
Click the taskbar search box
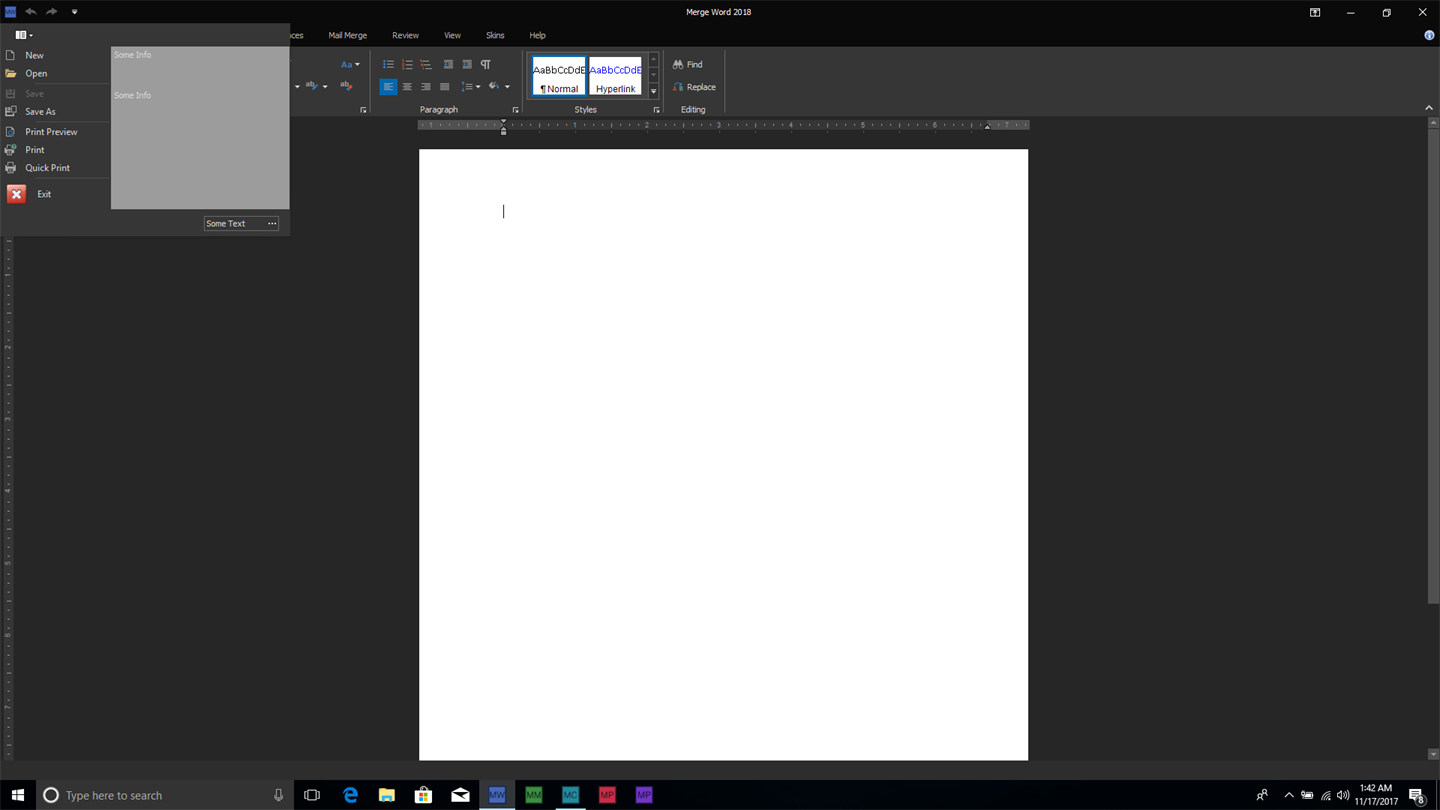165,795
